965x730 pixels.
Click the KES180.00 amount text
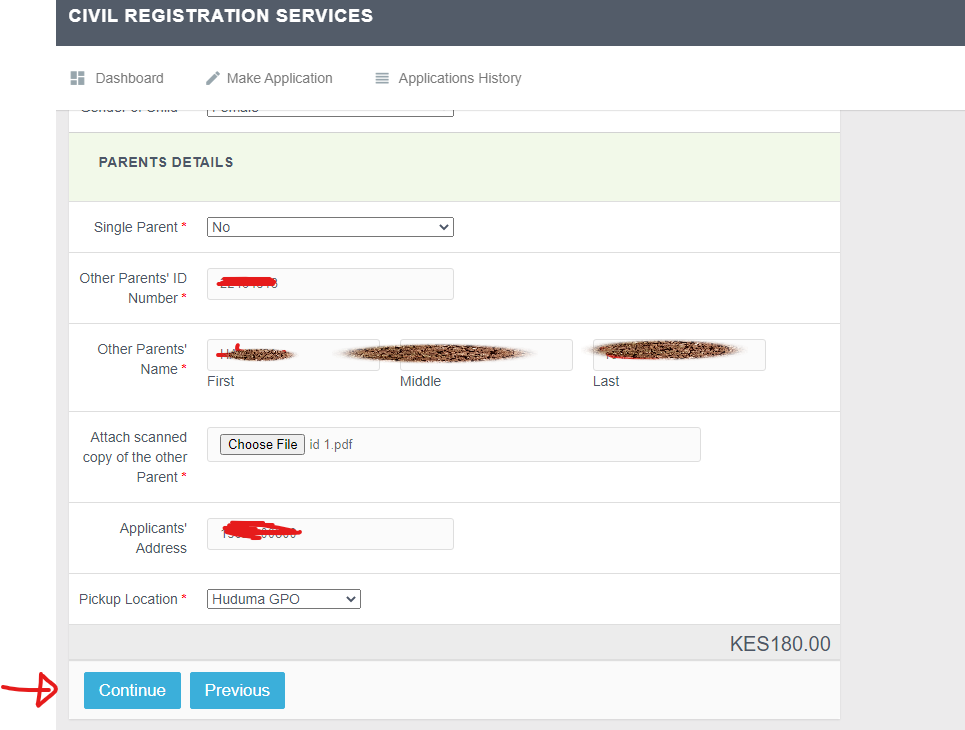tap(780, 644)
